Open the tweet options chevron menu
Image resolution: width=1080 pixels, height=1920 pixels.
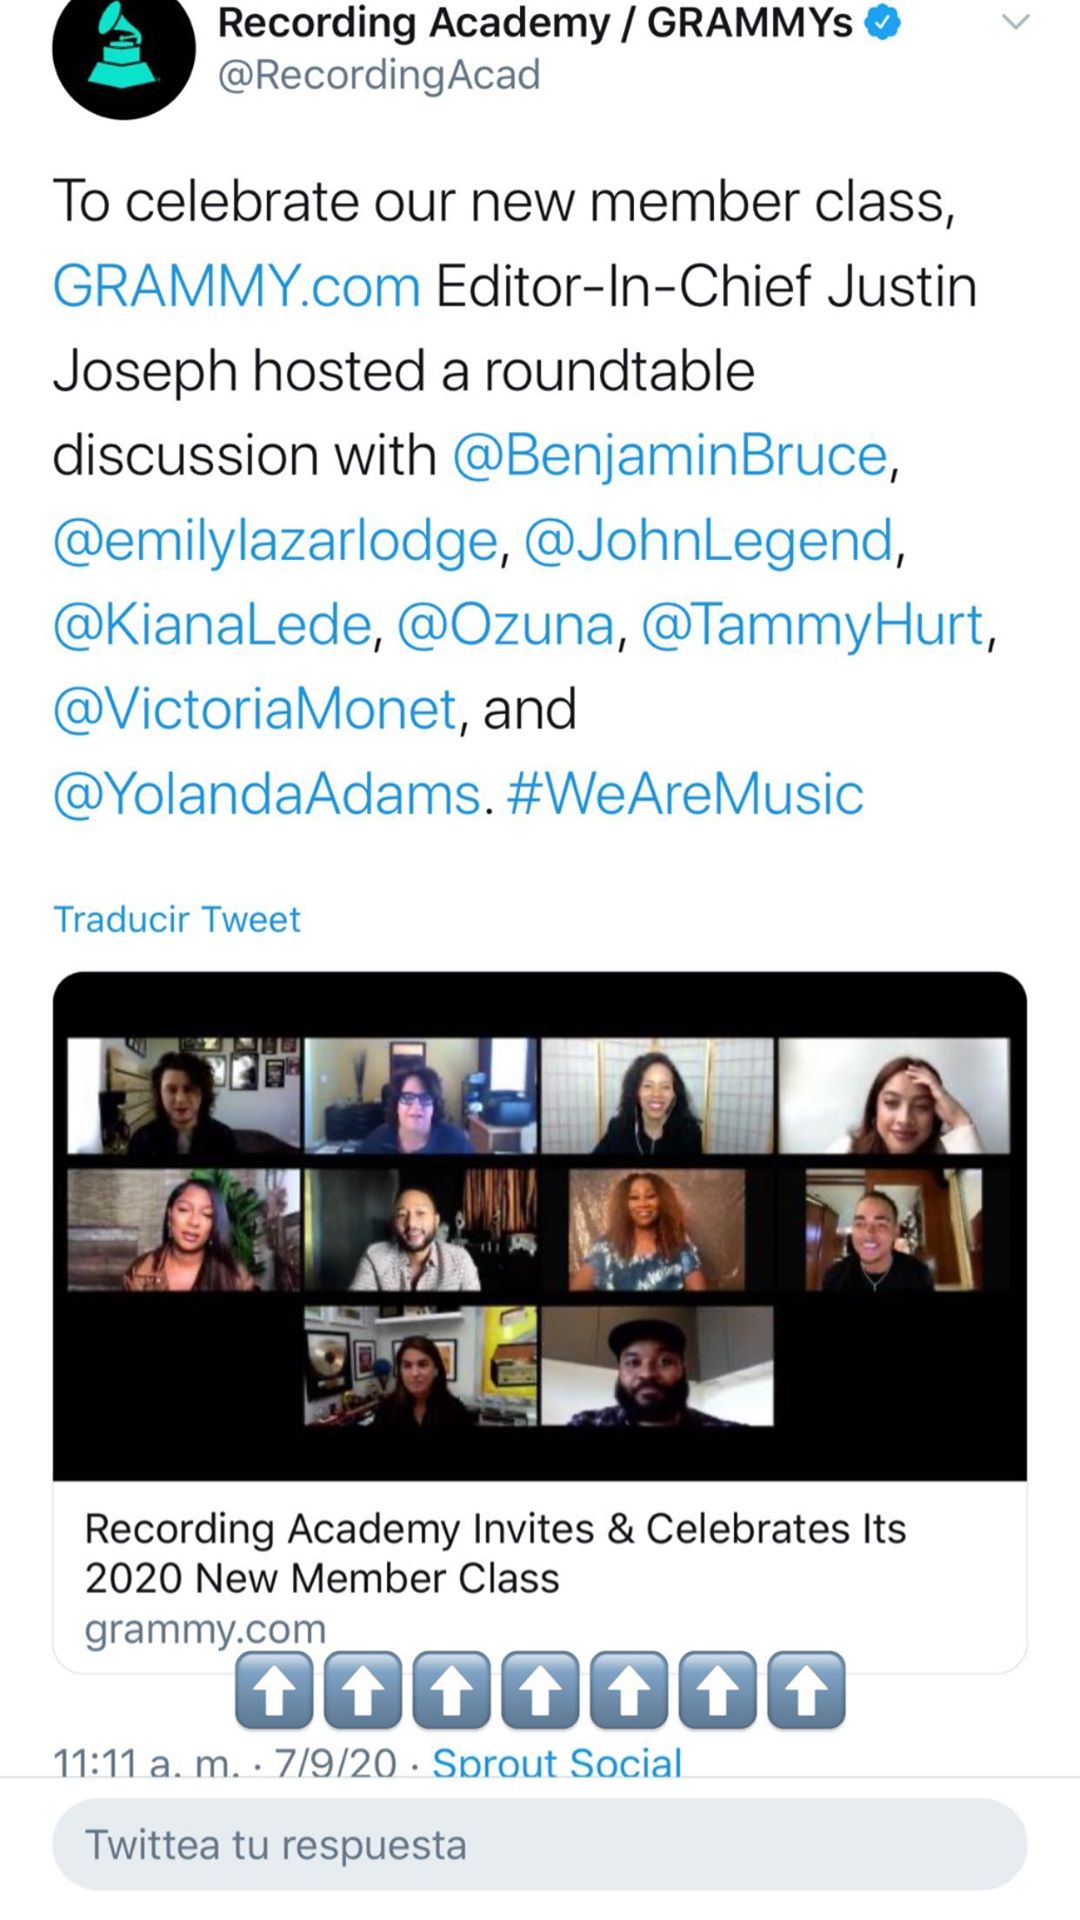tap(1015, 22)
